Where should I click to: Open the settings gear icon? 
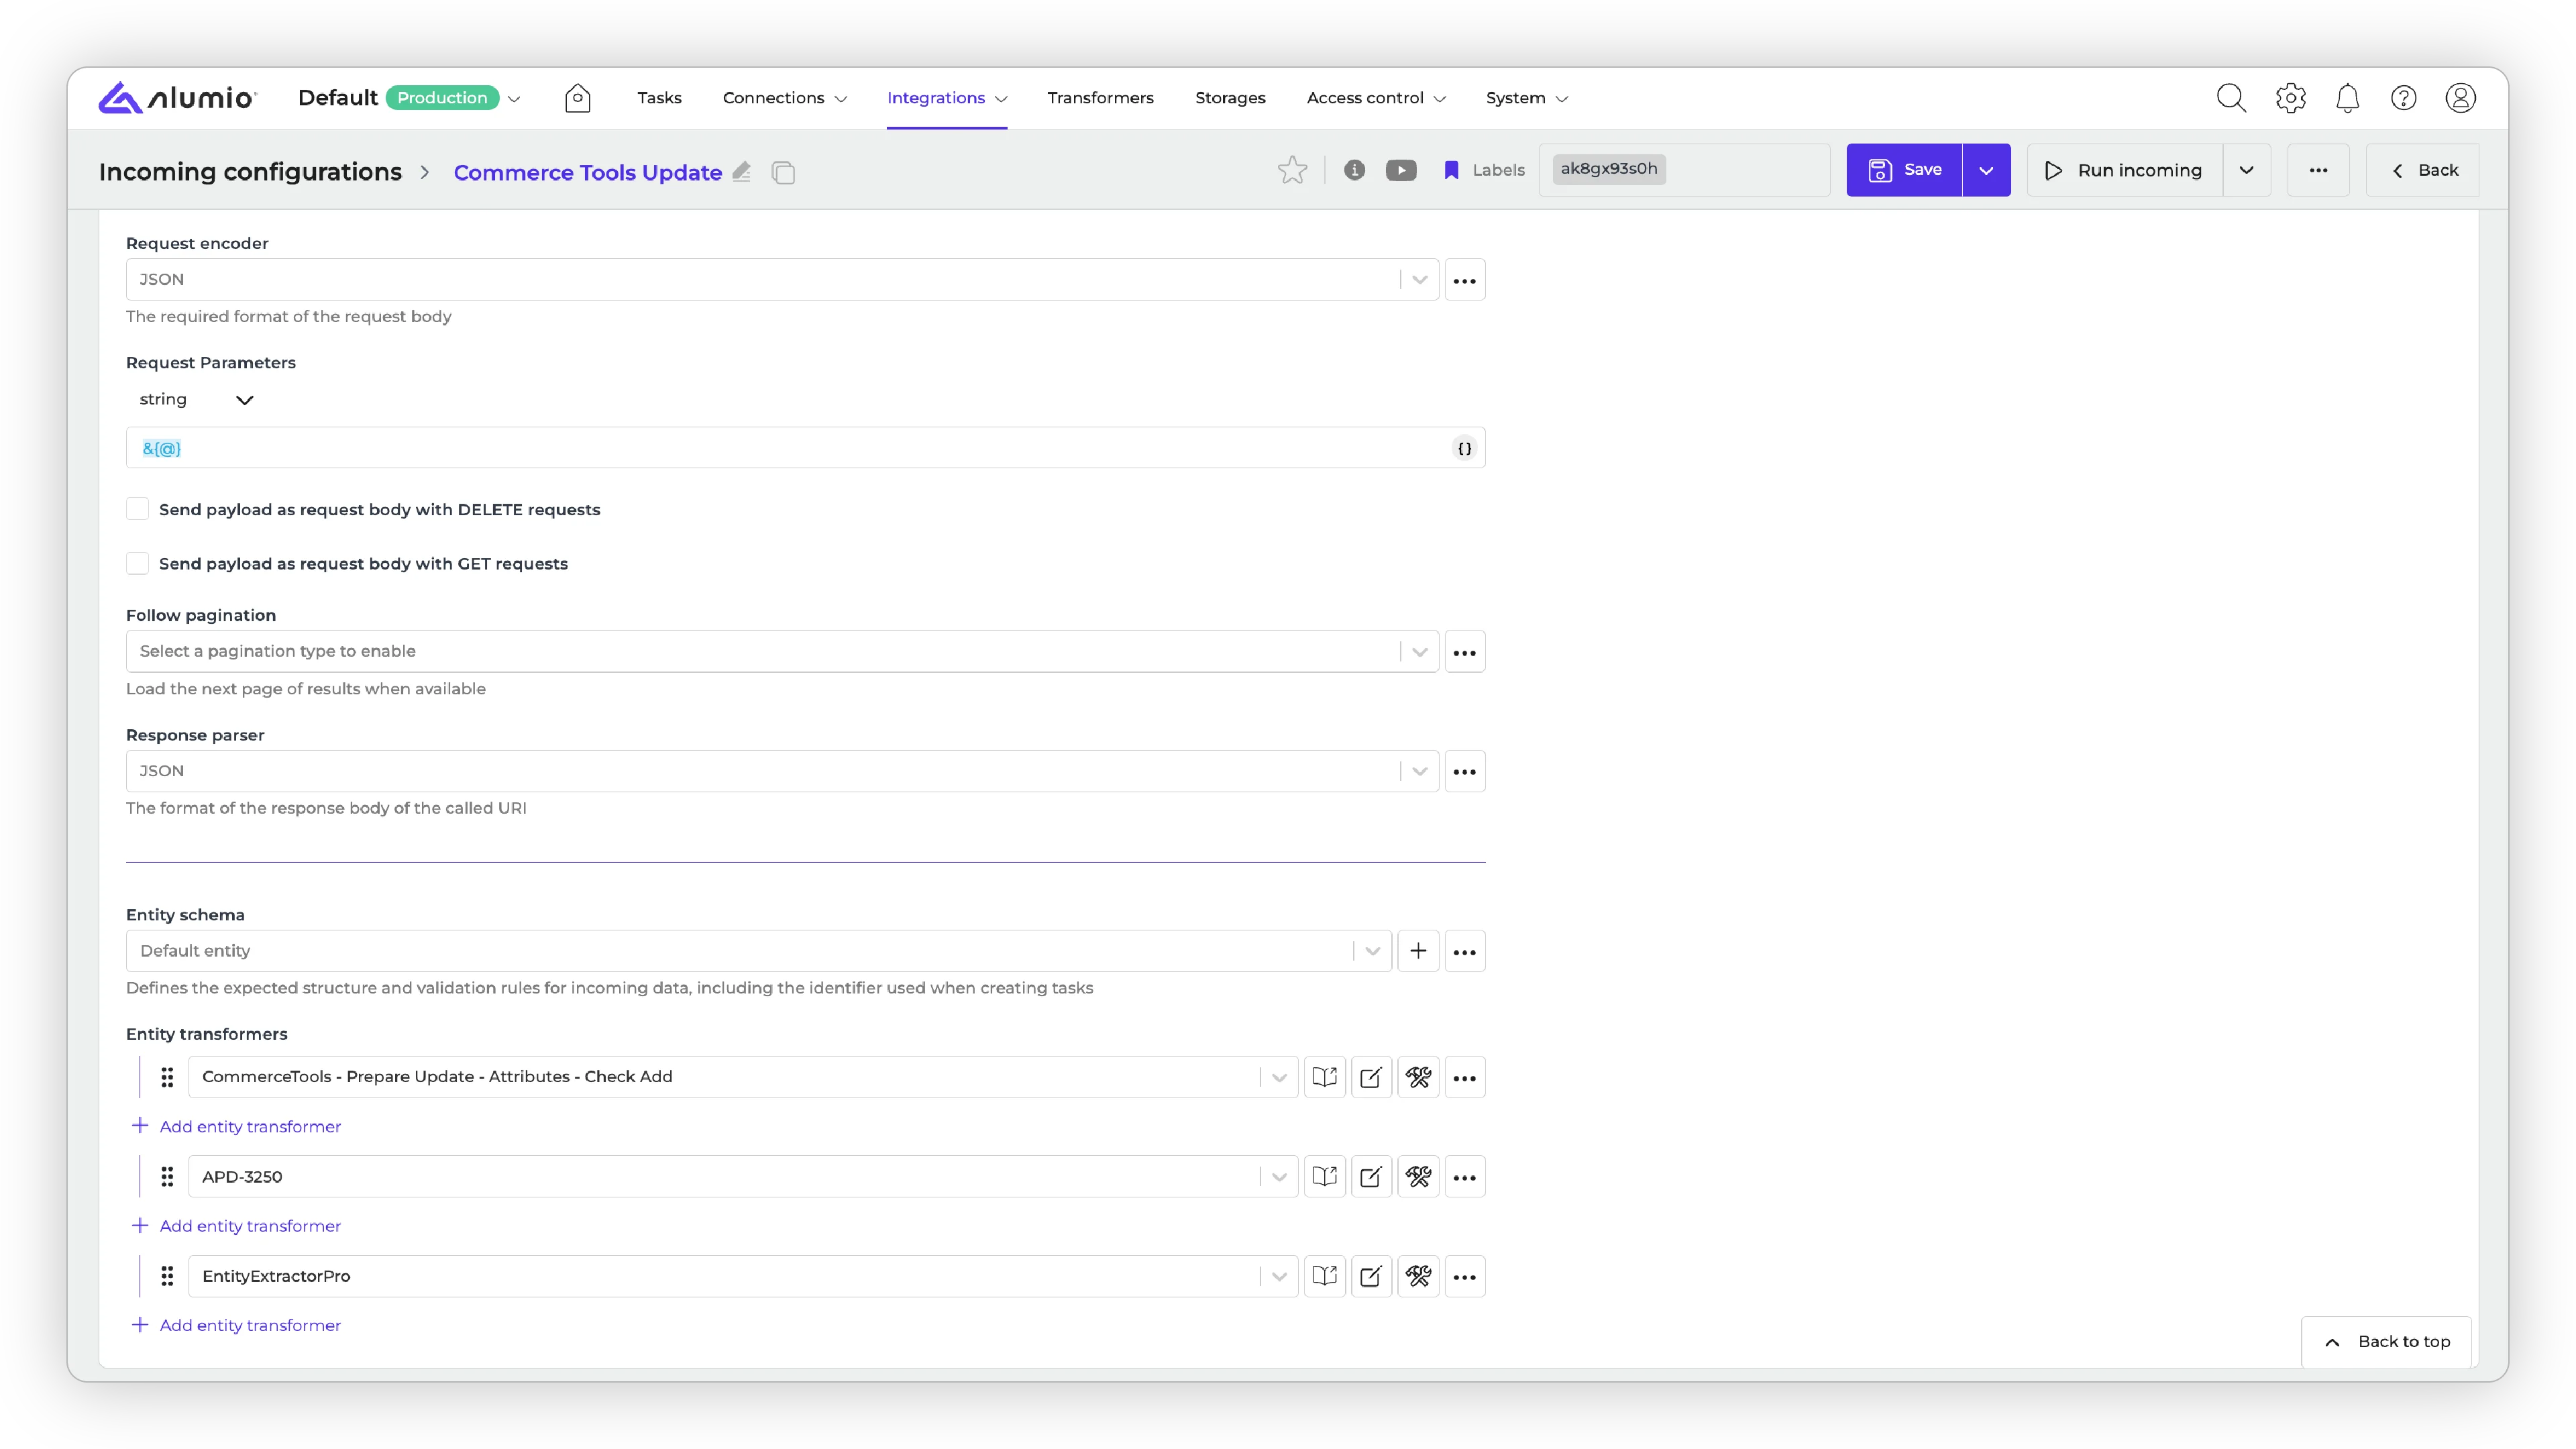click(2290, 97)
